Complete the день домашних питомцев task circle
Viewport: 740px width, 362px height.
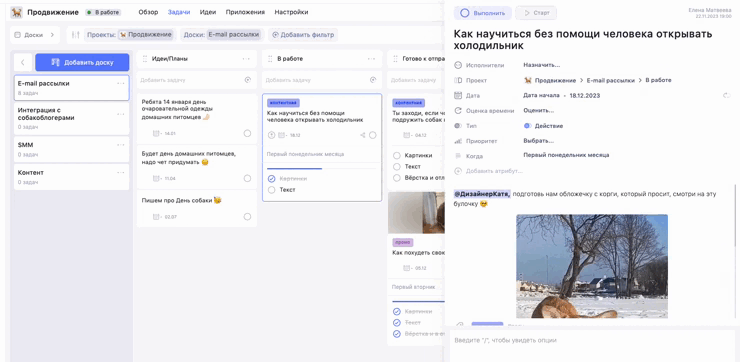[x=247, y=178]
